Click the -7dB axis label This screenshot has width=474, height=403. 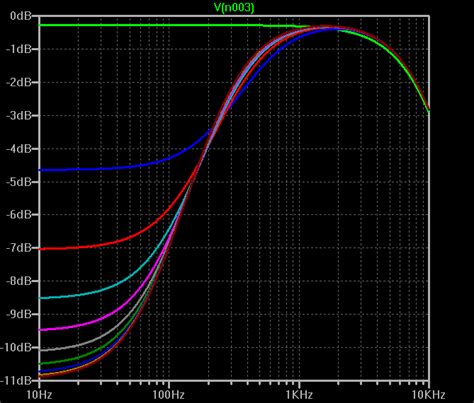point(19,248)
